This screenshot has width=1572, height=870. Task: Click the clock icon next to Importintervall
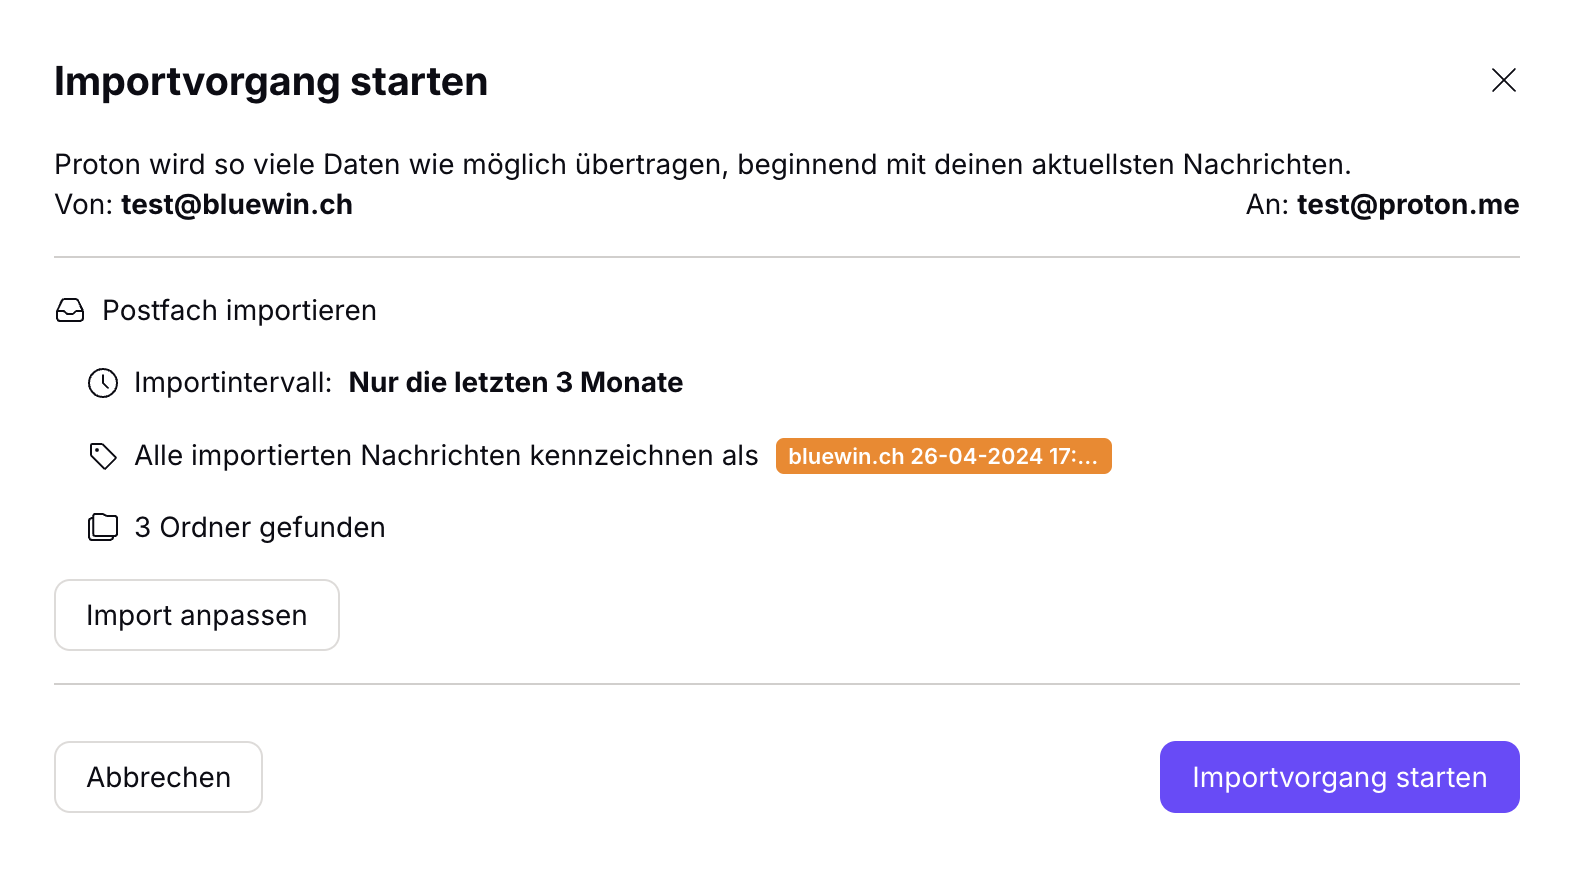click(103, 383)
